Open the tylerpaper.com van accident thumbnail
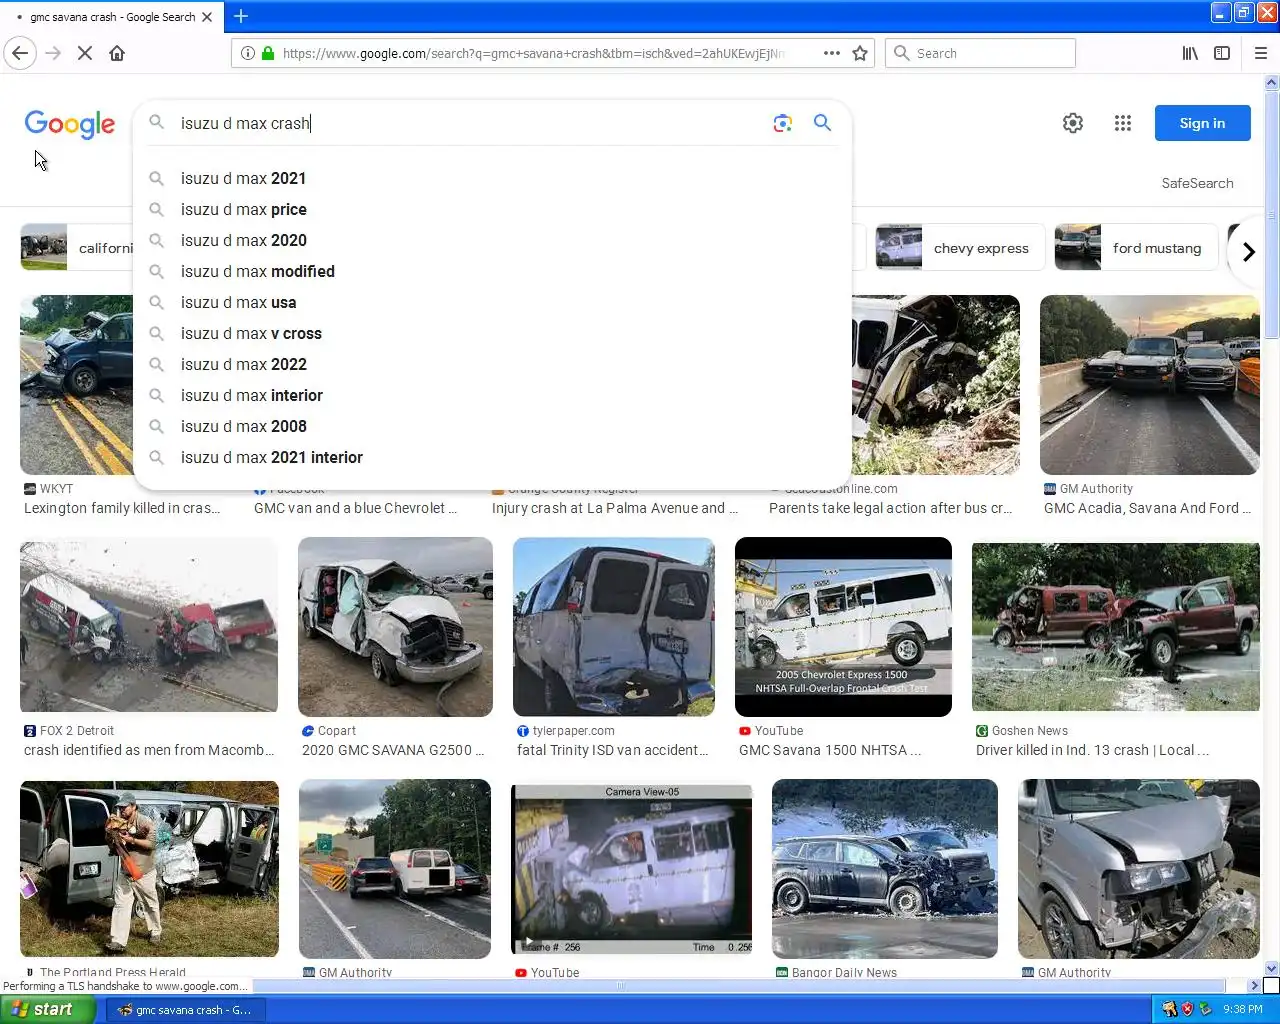 click(x=614, y=627)
